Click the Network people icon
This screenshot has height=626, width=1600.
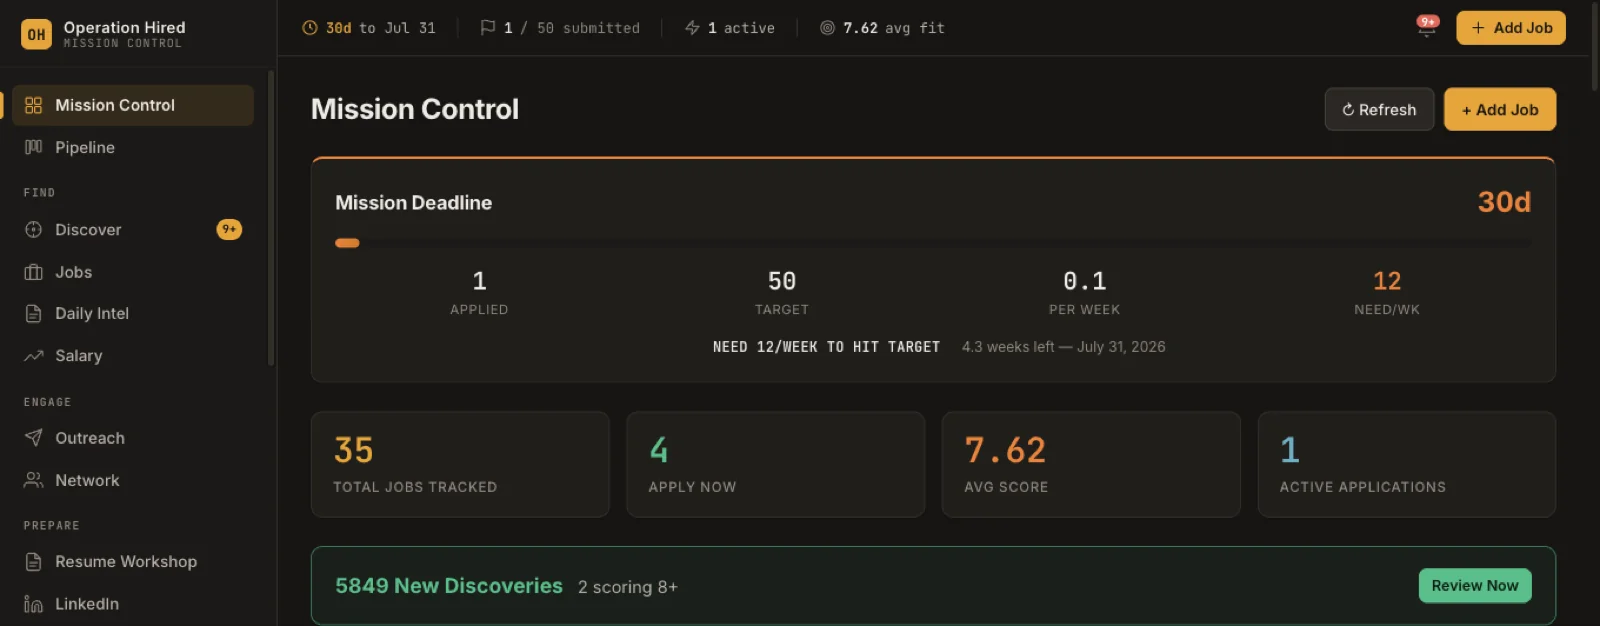coord(33,480)
